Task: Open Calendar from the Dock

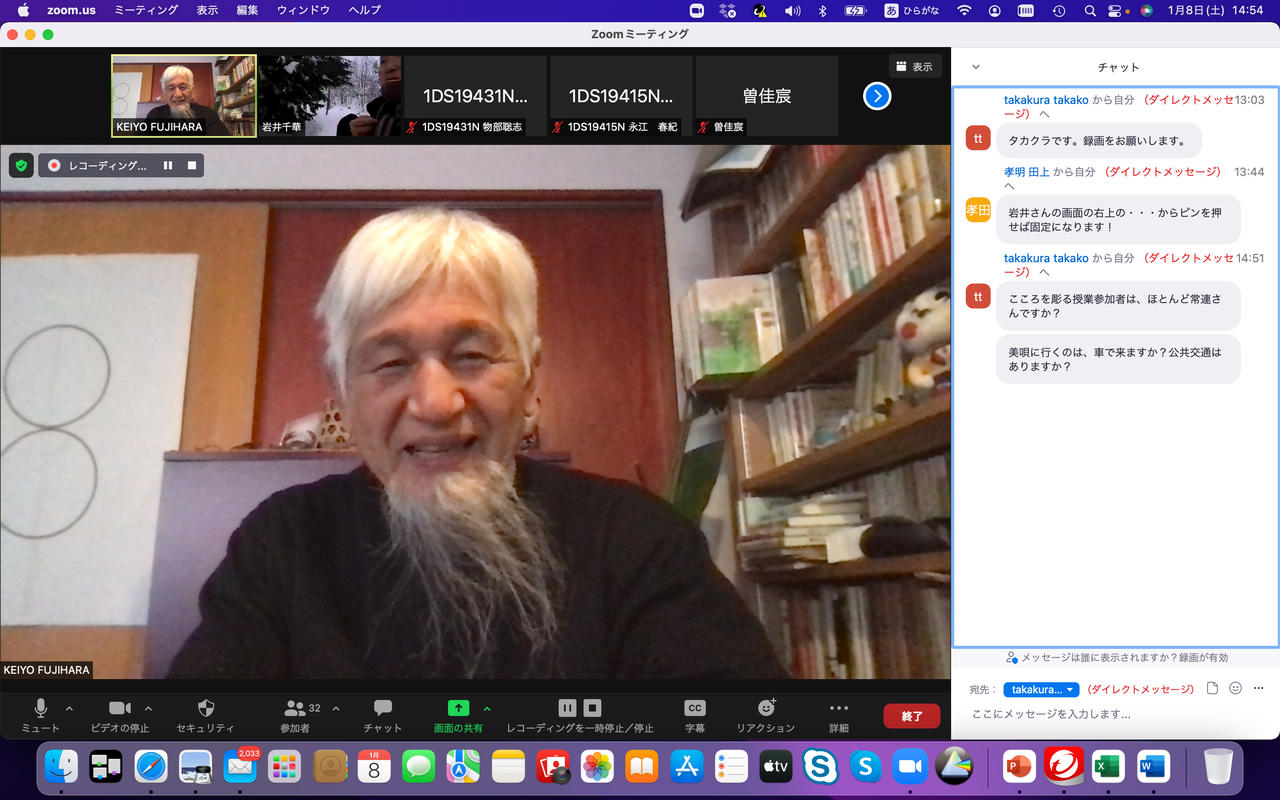Action: click(374, 767)
